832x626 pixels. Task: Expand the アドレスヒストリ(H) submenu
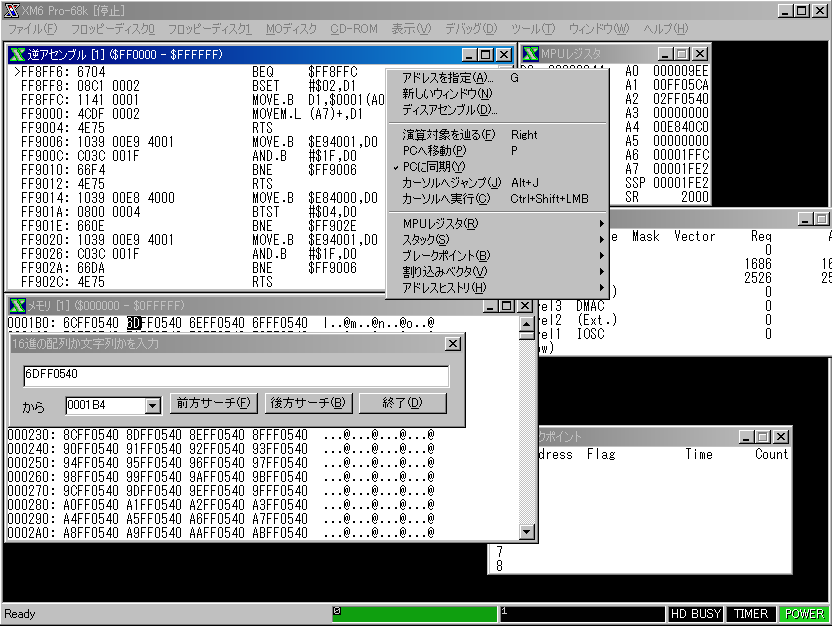pyautogui.click(x=497, y=288)
